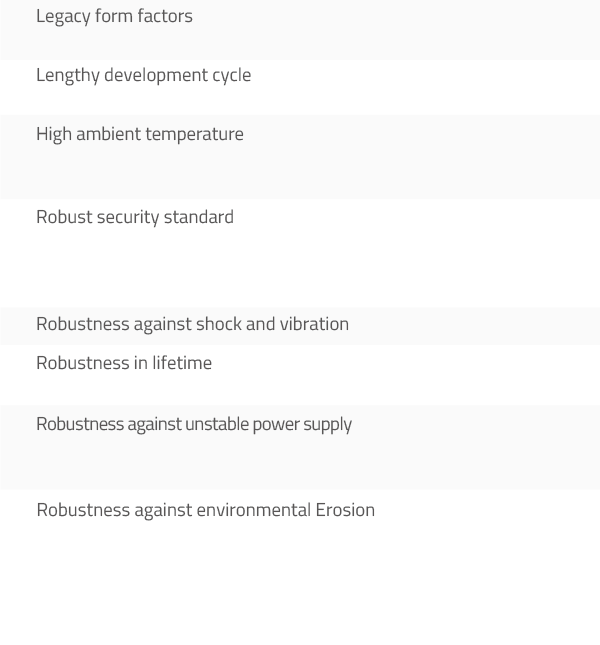The height and width of the screenshot is (645, 600).
Task: Click the word 'Erosion' in last row
Action: pyautogui.click(x=345, y=510)
